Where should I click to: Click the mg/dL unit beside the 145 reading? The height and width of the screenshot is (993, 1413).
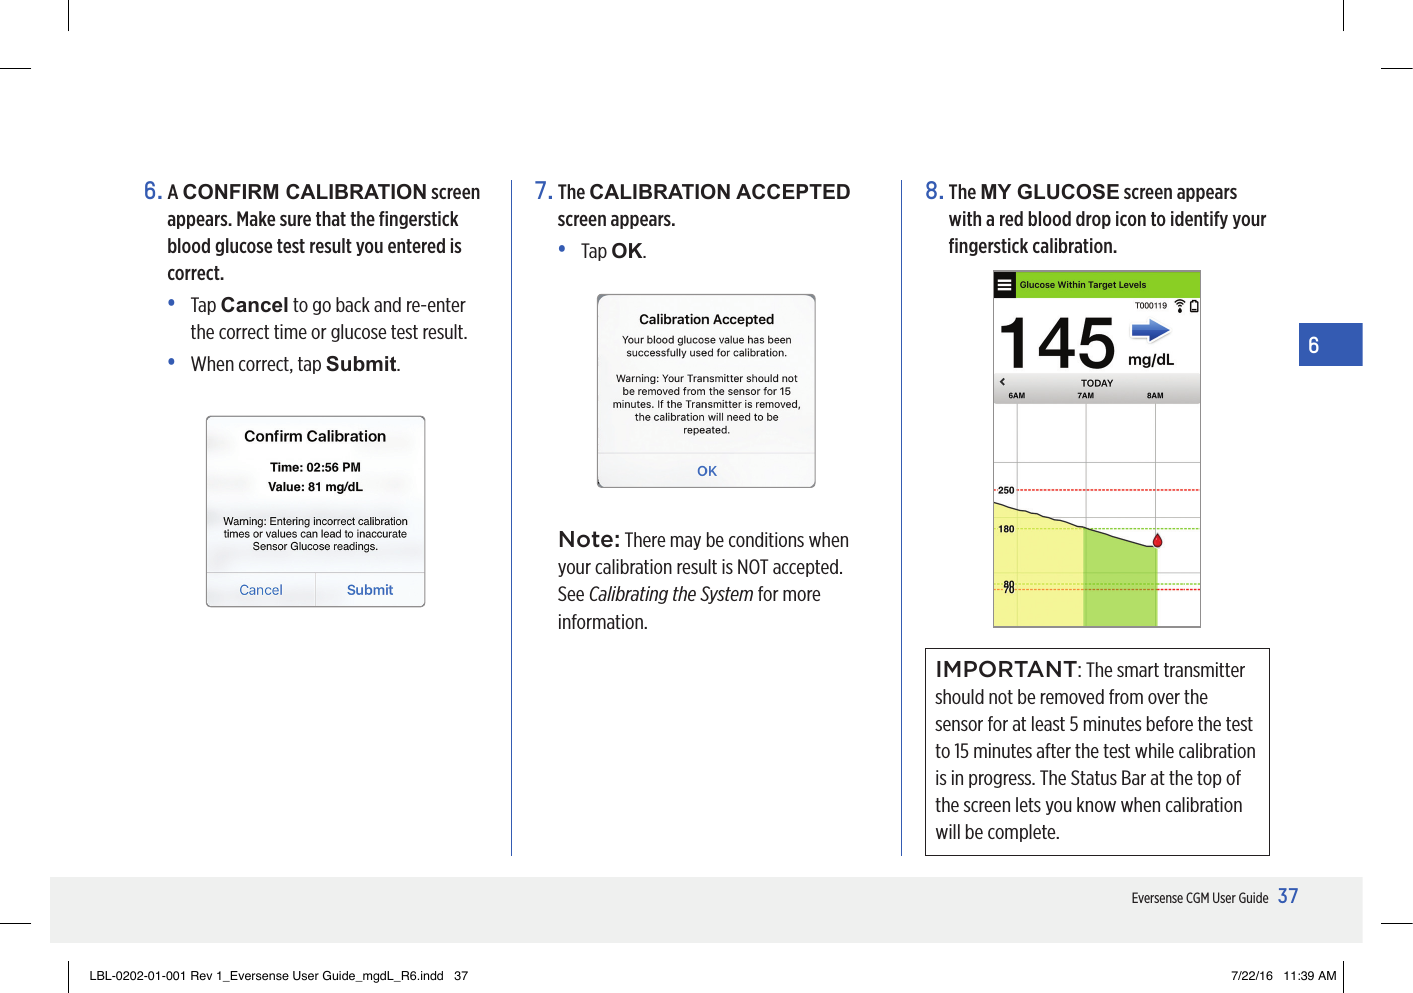(x=1151, y=360)
